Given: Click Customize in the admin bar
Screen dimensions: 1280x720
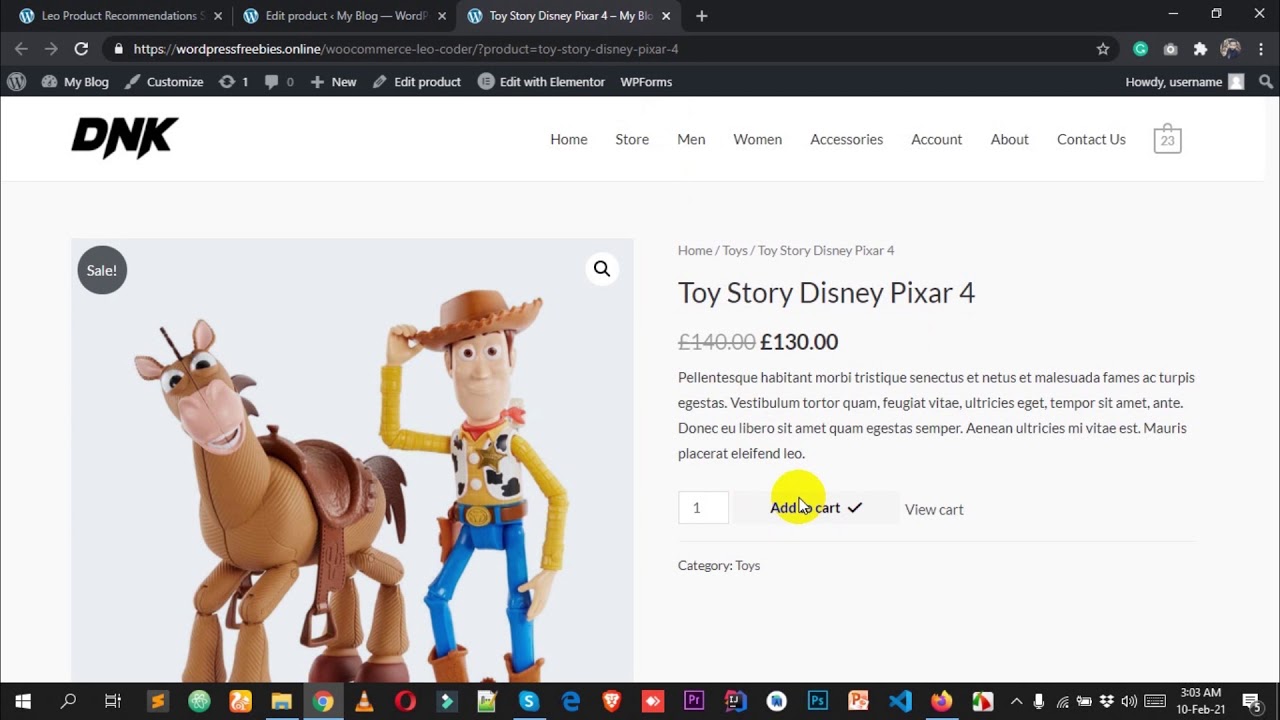Looking at the screenshot, I should 164,82.
